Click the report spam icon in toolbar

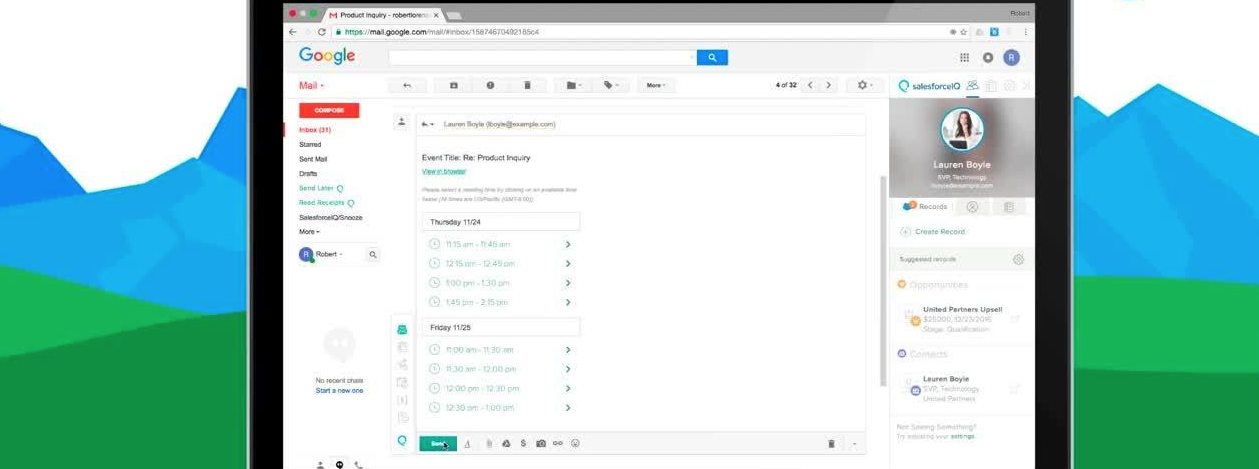490,86
